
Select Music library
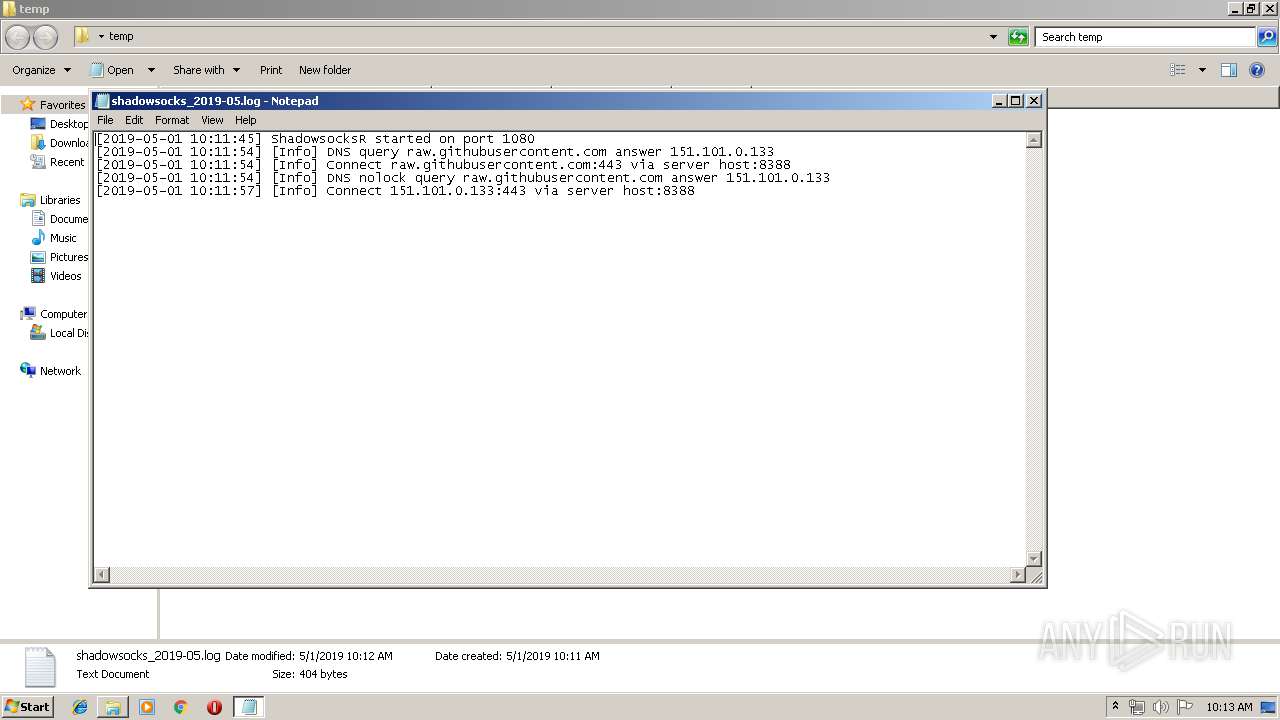pos(54,238)
